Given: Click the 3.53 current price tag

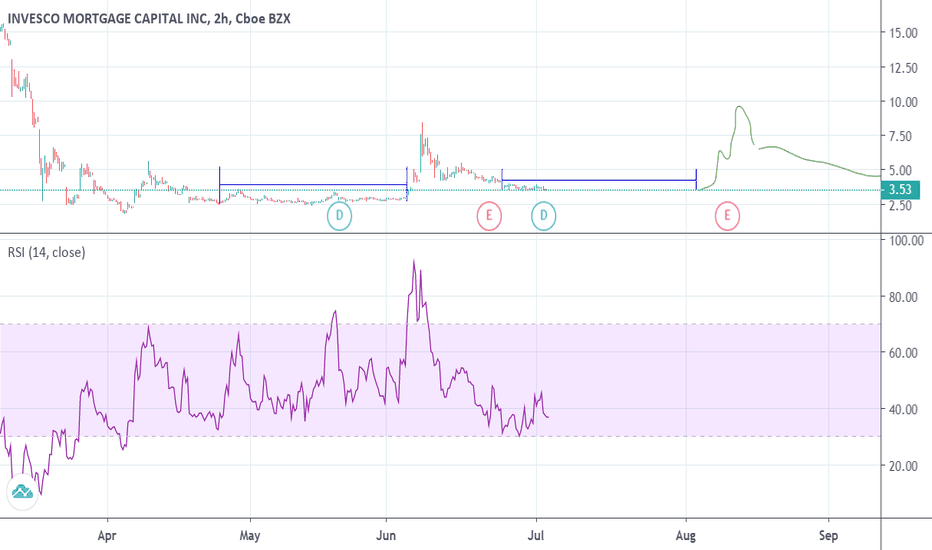Looking at the screenshot, I should [900, 190].
